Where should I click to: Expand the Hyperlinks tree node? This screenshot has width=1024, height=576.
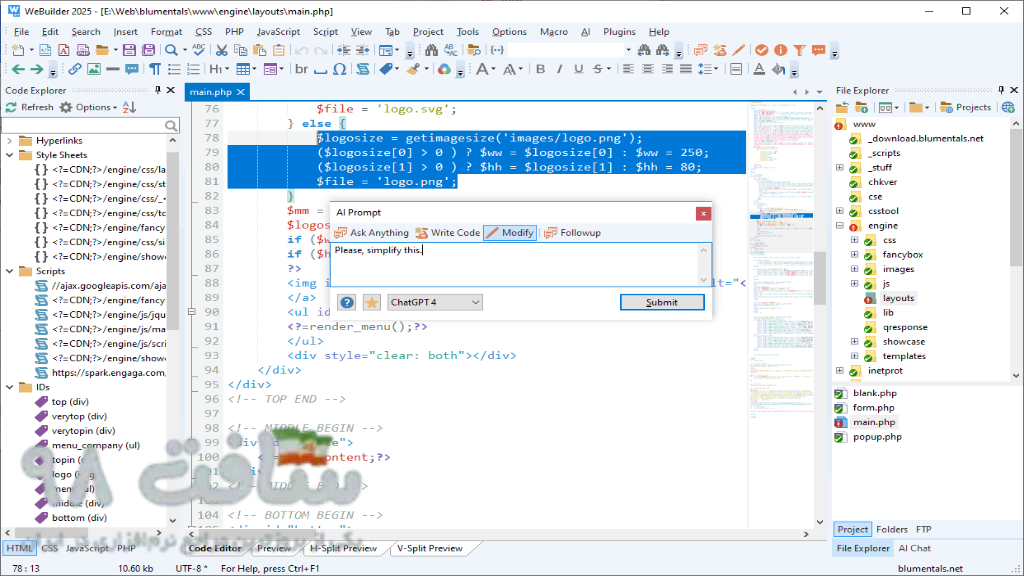(9, 140)
